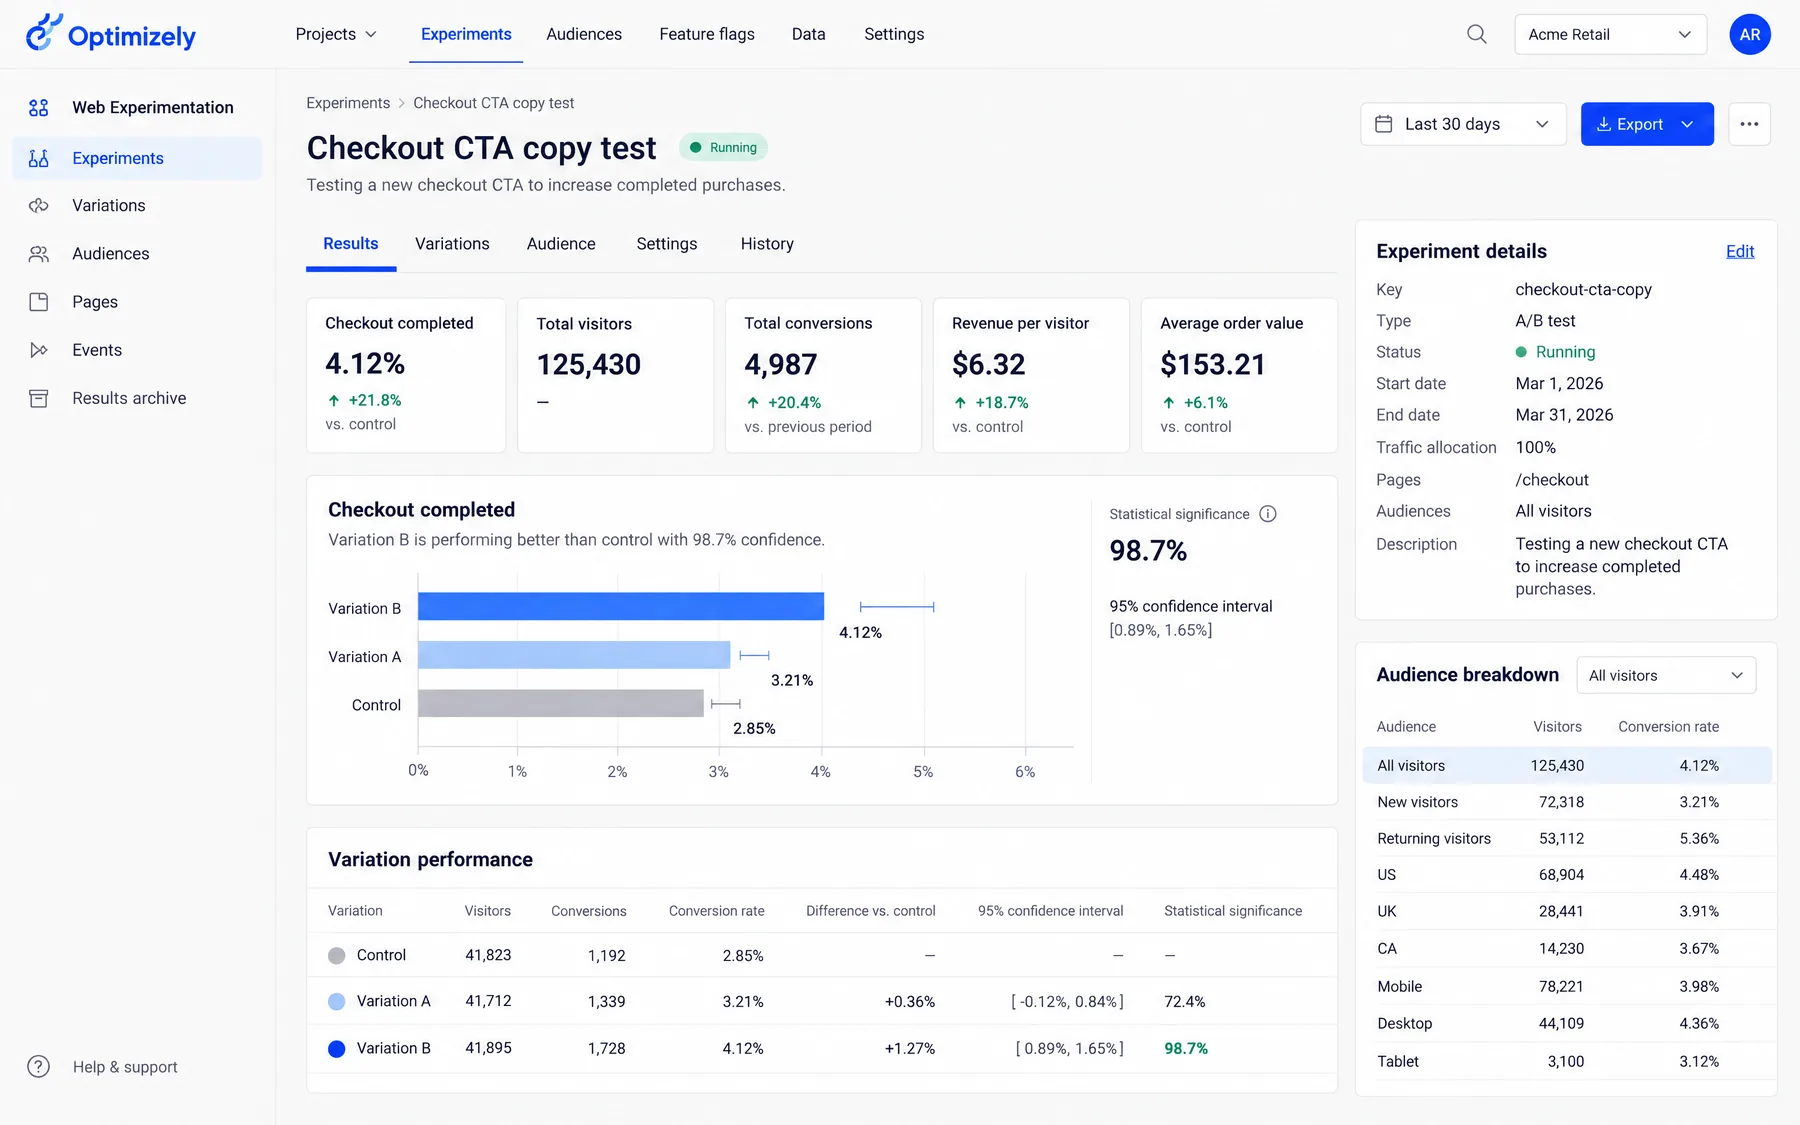Click the light blue Variation A dot

tap(337, 1001)
